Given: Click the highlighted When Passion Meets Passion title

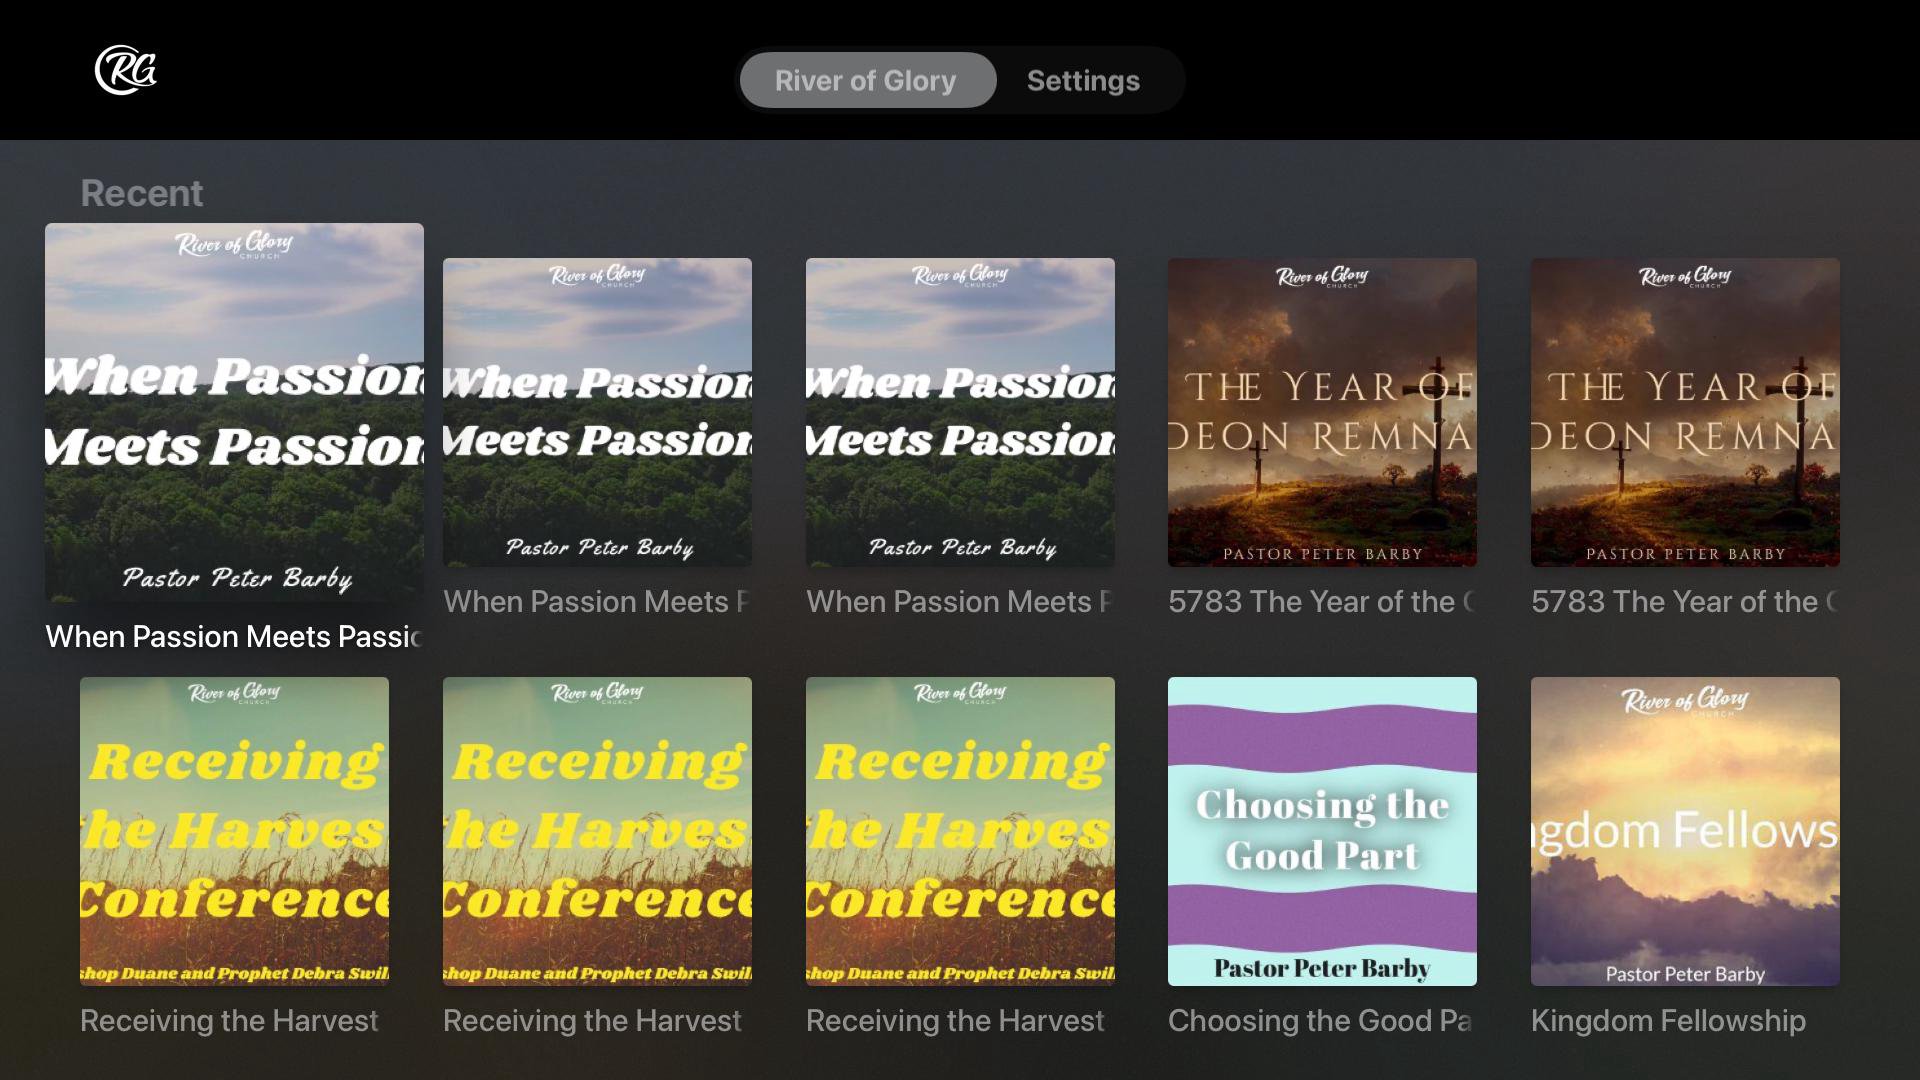Looking at the screenshot, I should [234, 637].
